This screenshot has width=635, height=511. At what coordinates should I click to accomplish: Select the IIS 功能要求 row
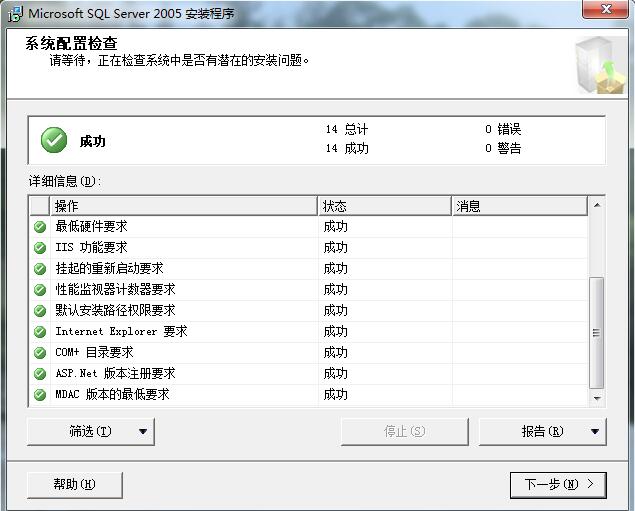(x=309, y=248)
